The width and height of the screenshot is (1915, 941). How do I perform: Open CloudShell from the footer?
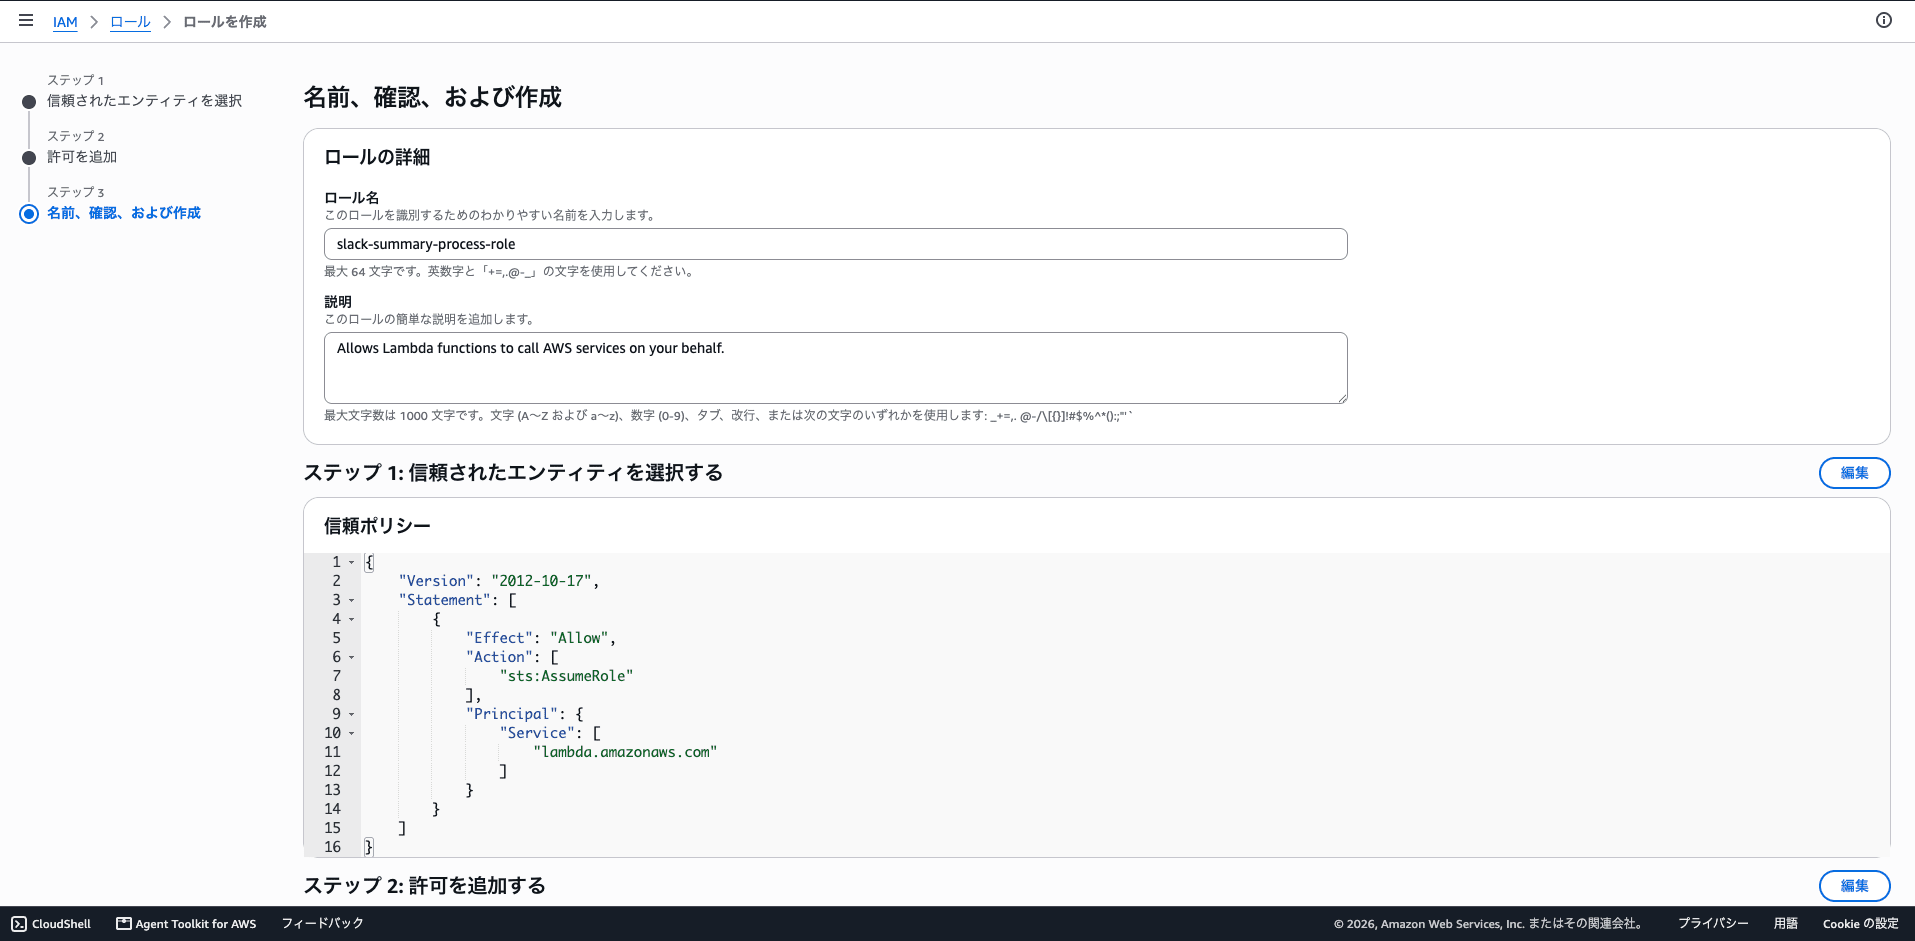[51, 924]
